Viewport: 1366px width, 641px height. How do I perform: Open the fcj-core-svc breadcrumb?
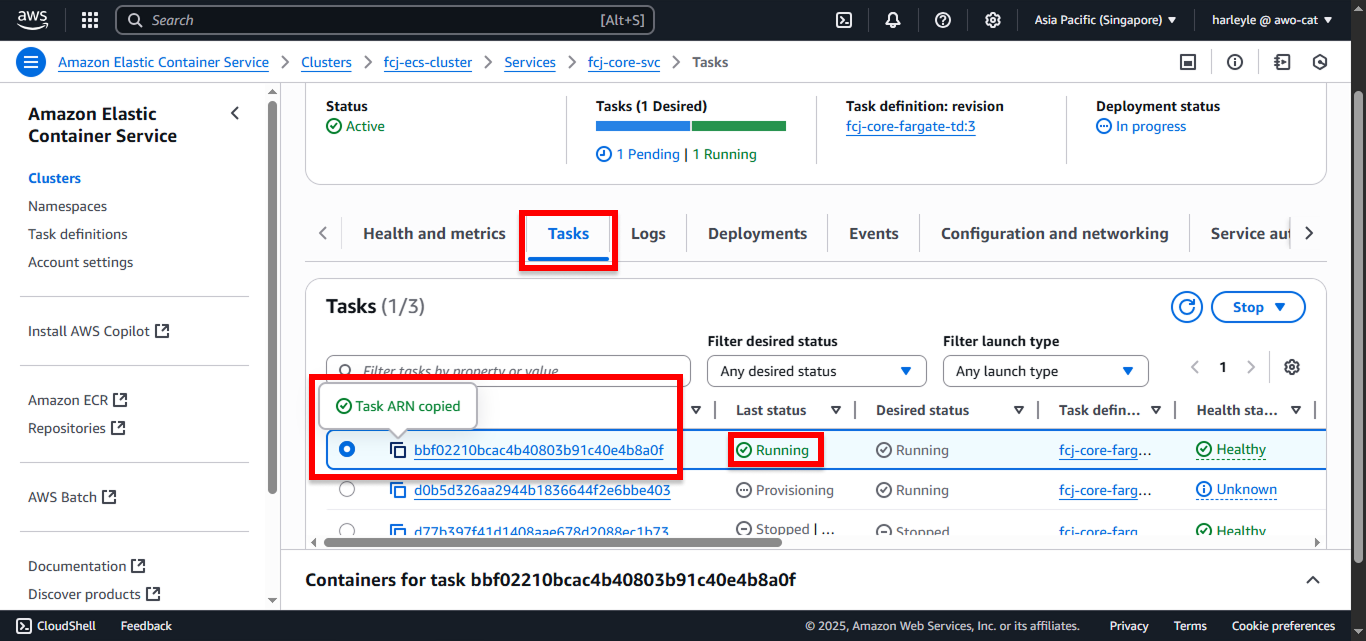coord(624,62)
